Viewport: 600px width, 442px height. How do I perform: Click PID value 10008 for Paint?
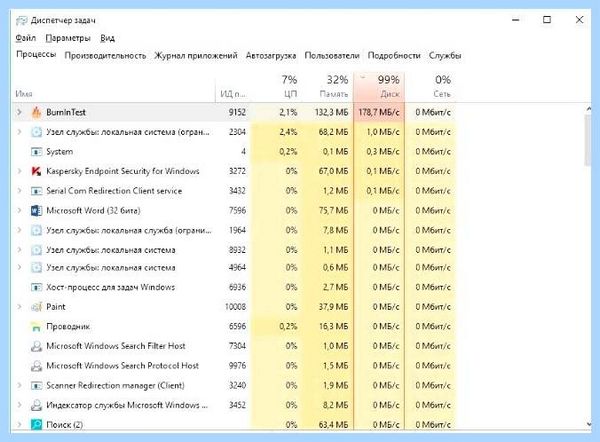pyautogui.click(x=235, y=307)
